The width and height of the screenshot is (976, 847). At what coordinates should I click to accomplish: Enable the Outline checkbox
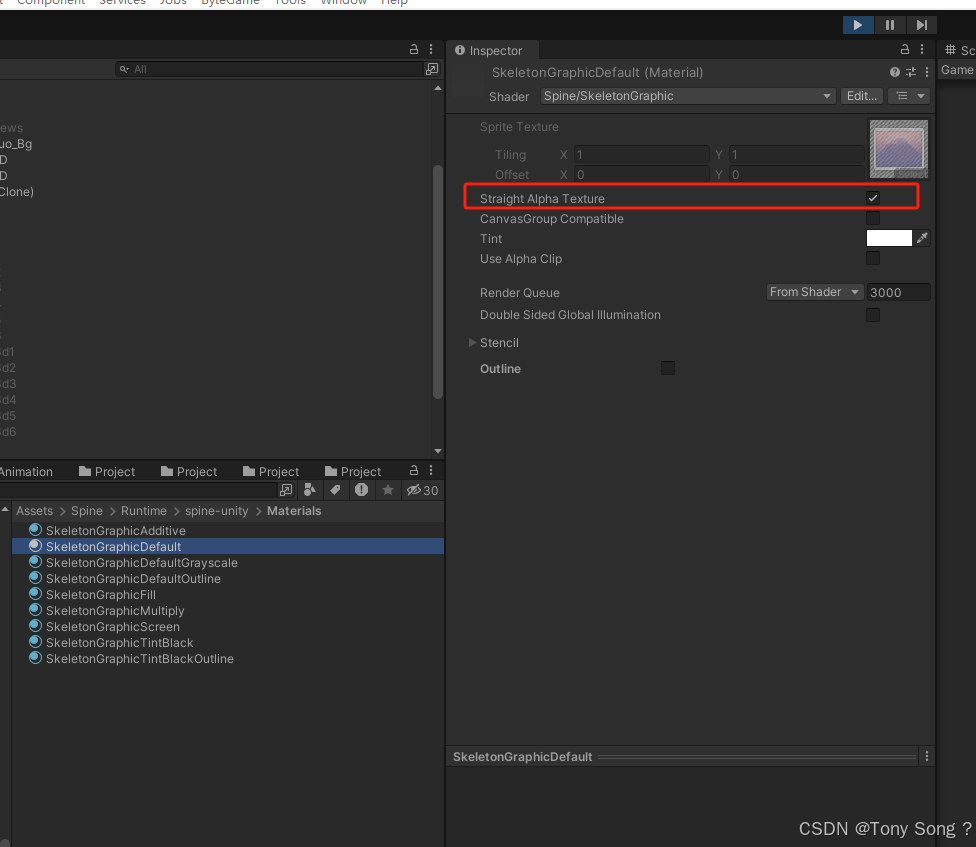[x=667, y=368]
